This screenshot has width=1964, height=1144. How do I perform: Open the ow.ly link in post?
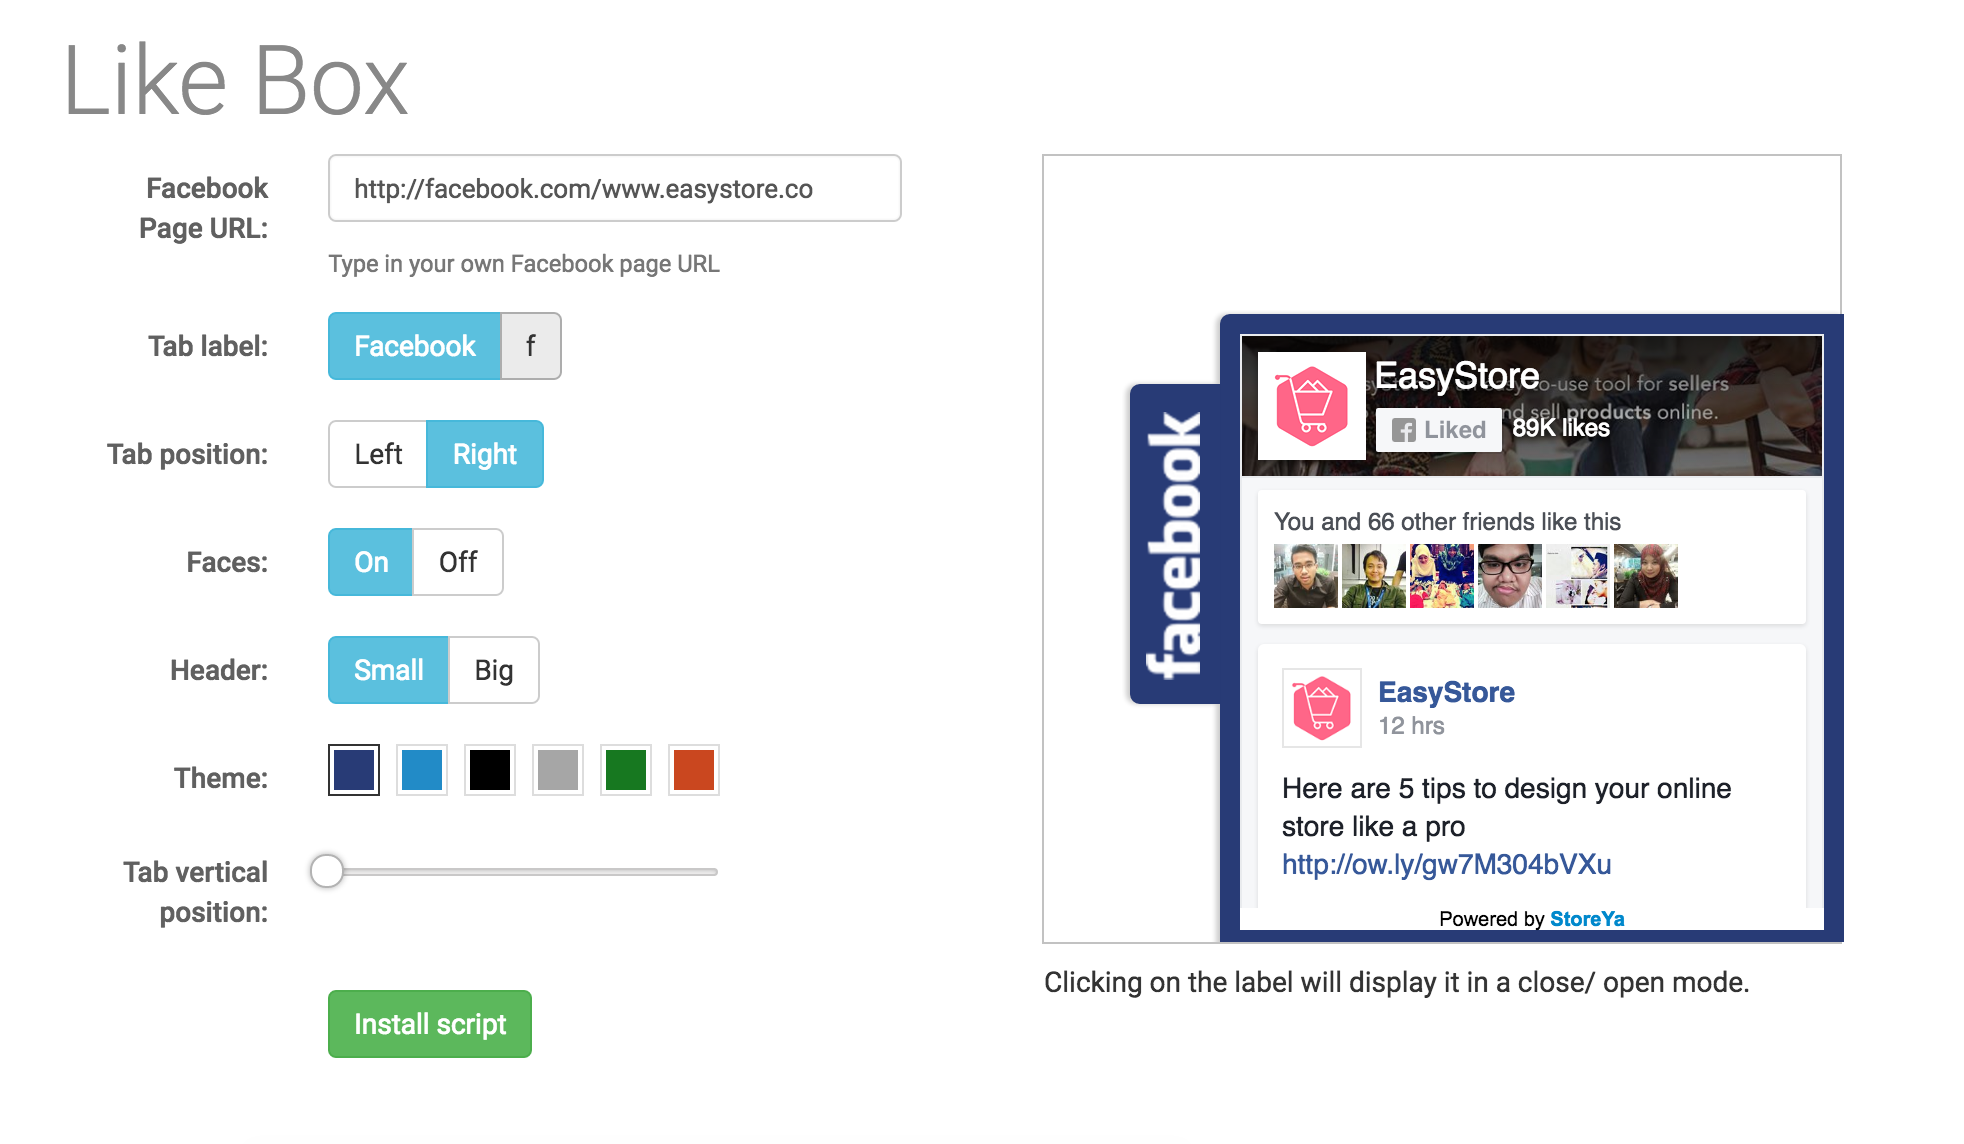(x=1446, y=864)
